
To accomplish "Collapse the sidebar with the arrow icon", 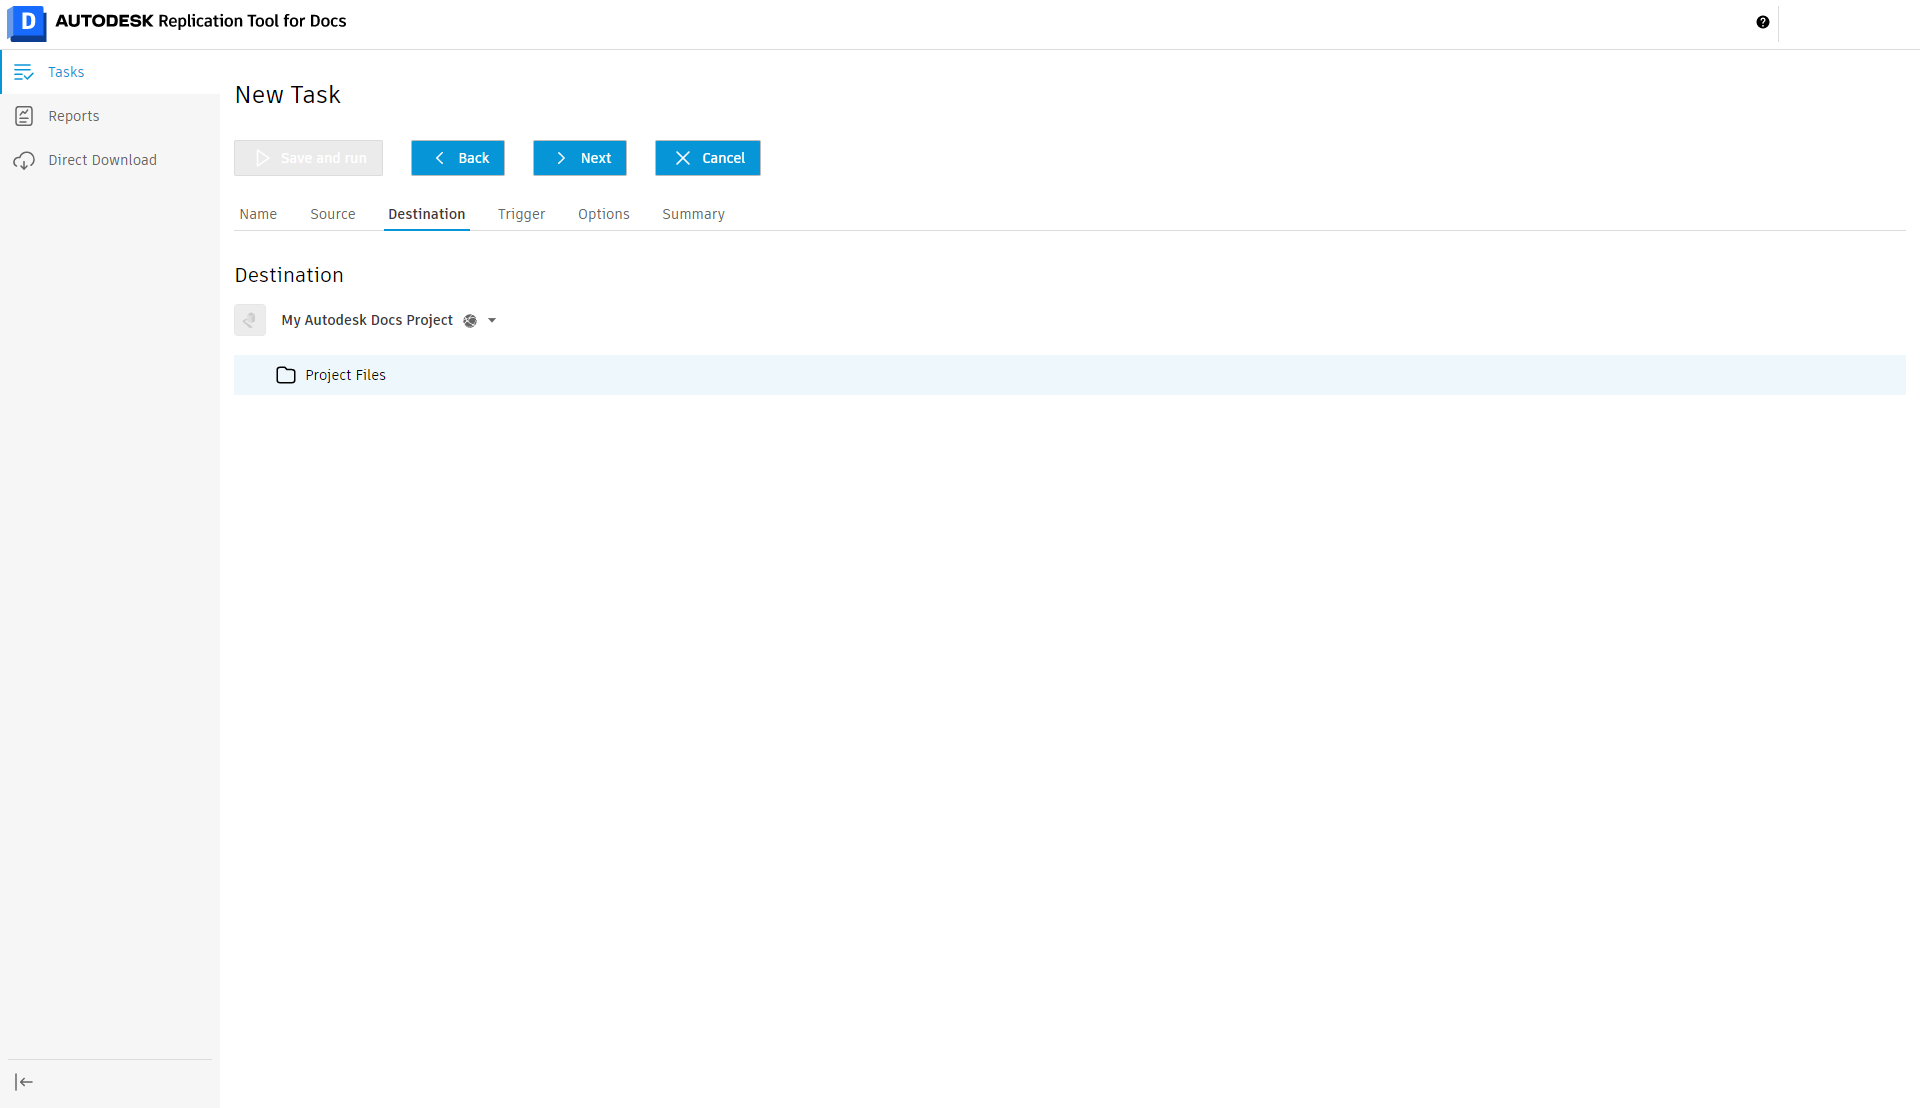I will click(x=24, y=1082).
